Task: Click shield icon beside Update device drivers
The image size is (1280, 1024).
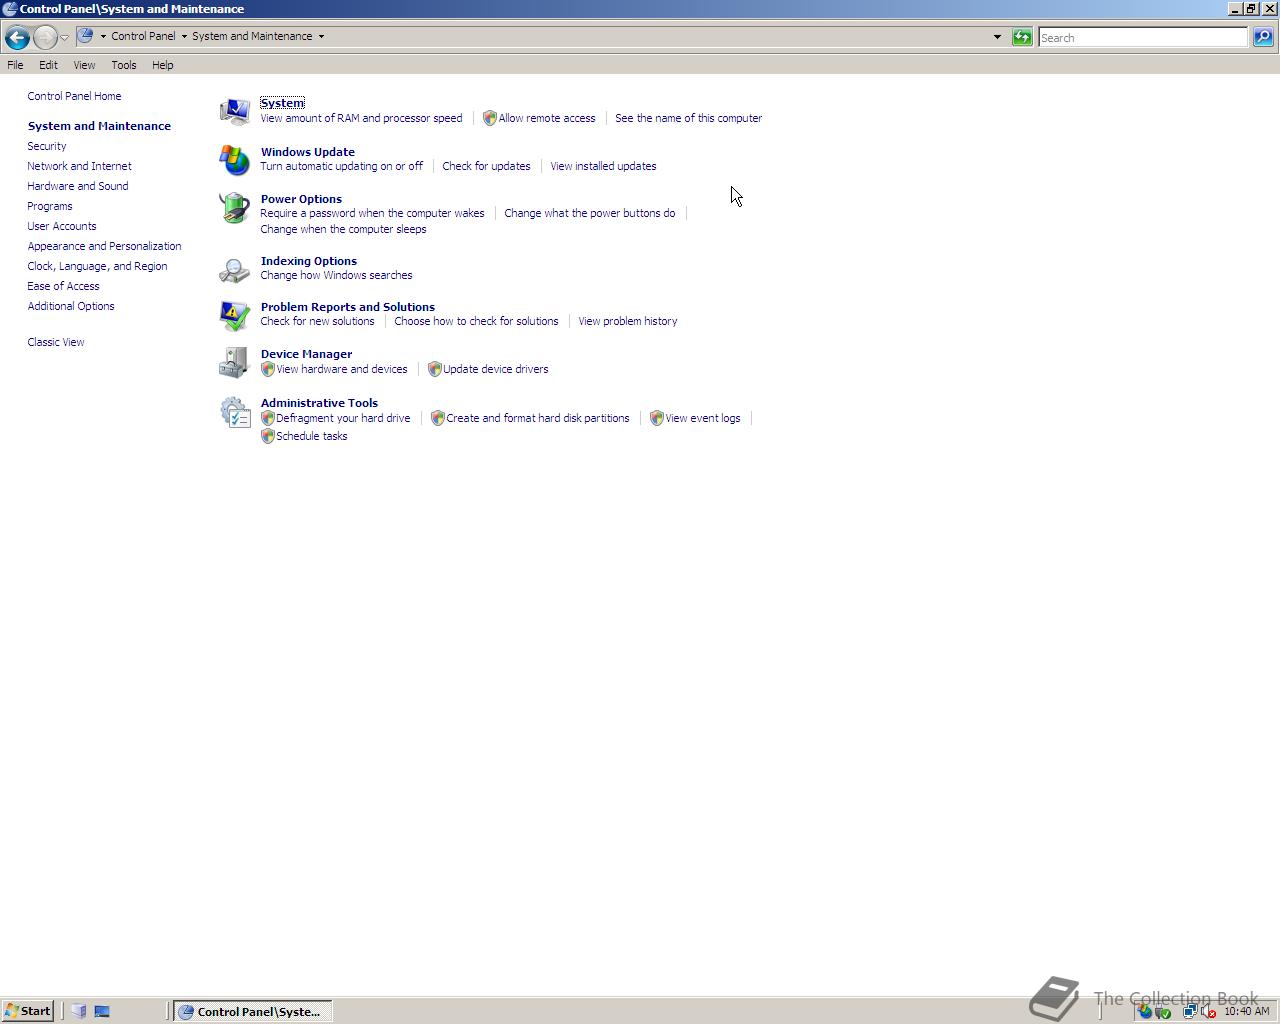Action: click(434, 369)
